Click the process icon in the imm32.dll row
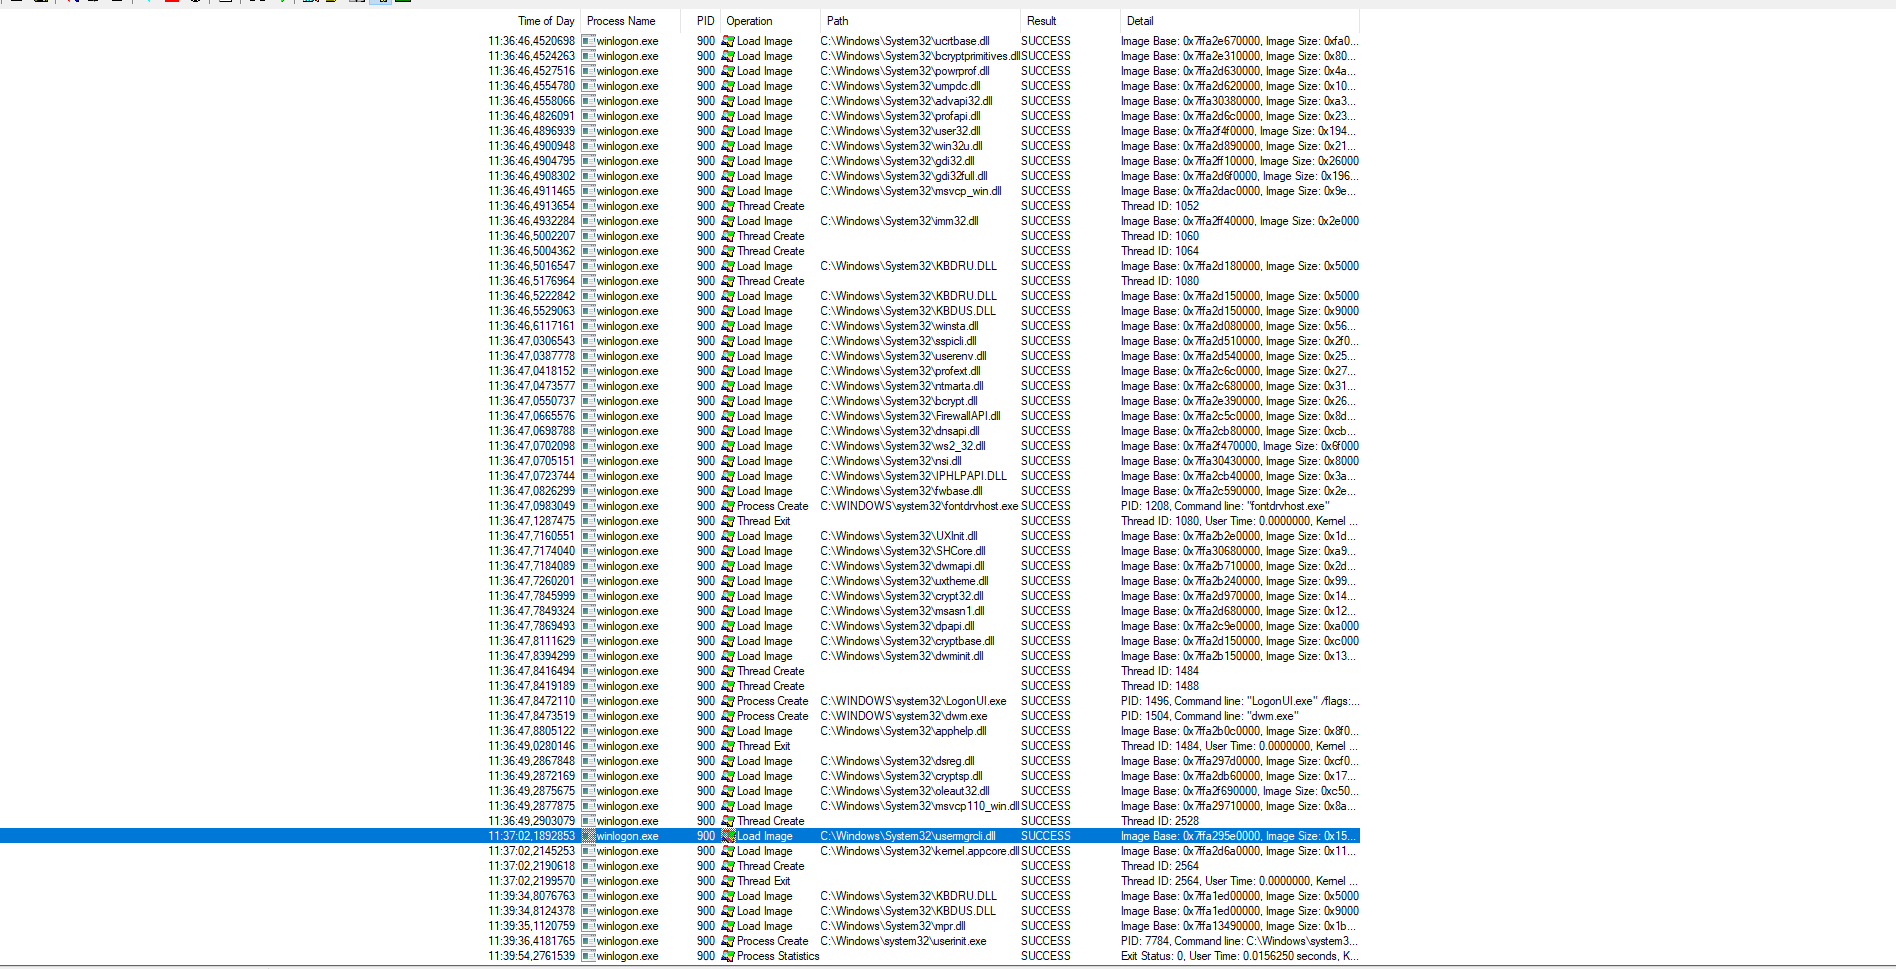The height and width of the screenshot is (969, 1896). tap(588, 221)
